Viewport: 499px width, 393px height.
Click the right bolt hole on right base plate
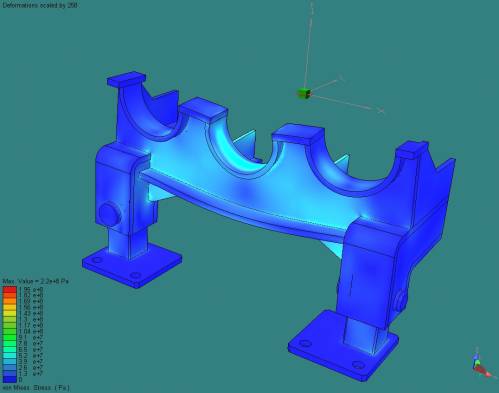(x=358, y=365)
